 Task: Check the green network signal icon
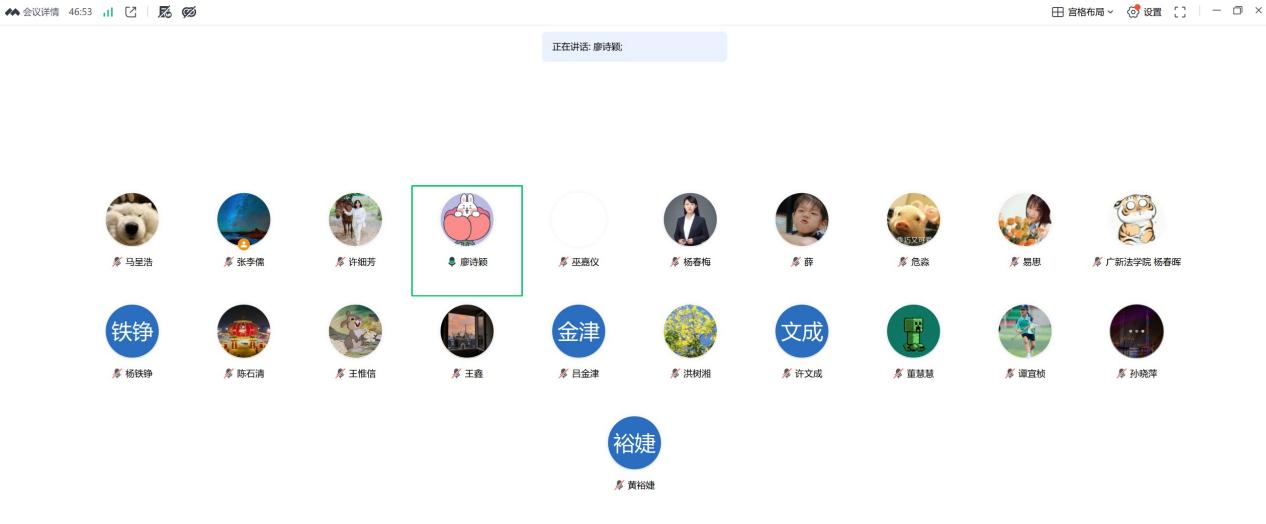pos(108,12)
